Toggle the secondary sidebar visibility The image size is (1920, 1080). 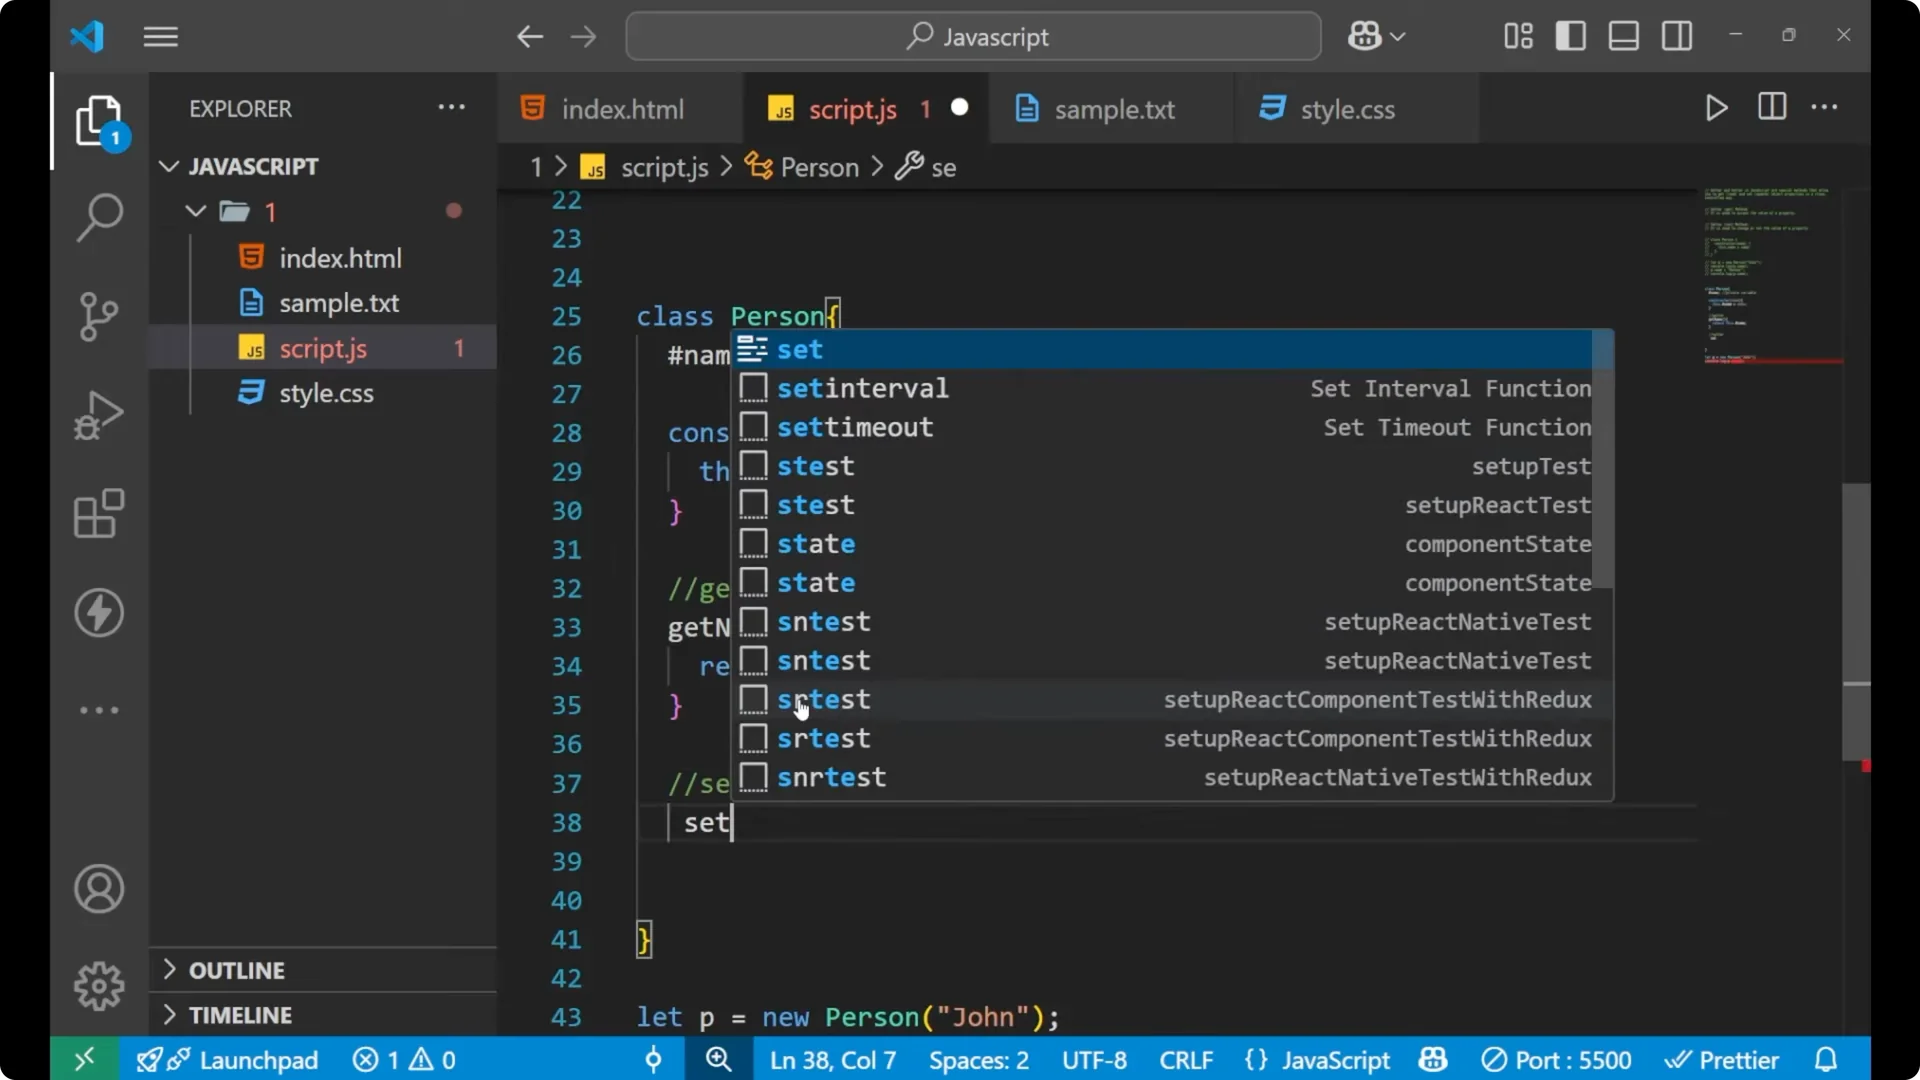click(1676, 36)
